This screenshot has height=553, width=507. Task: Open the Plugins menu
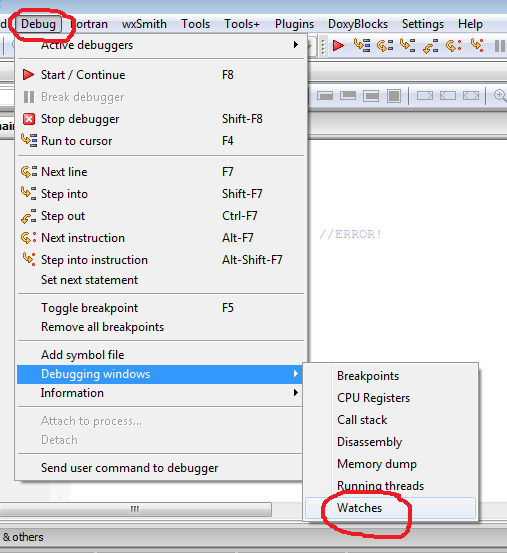tap(294, 24)
